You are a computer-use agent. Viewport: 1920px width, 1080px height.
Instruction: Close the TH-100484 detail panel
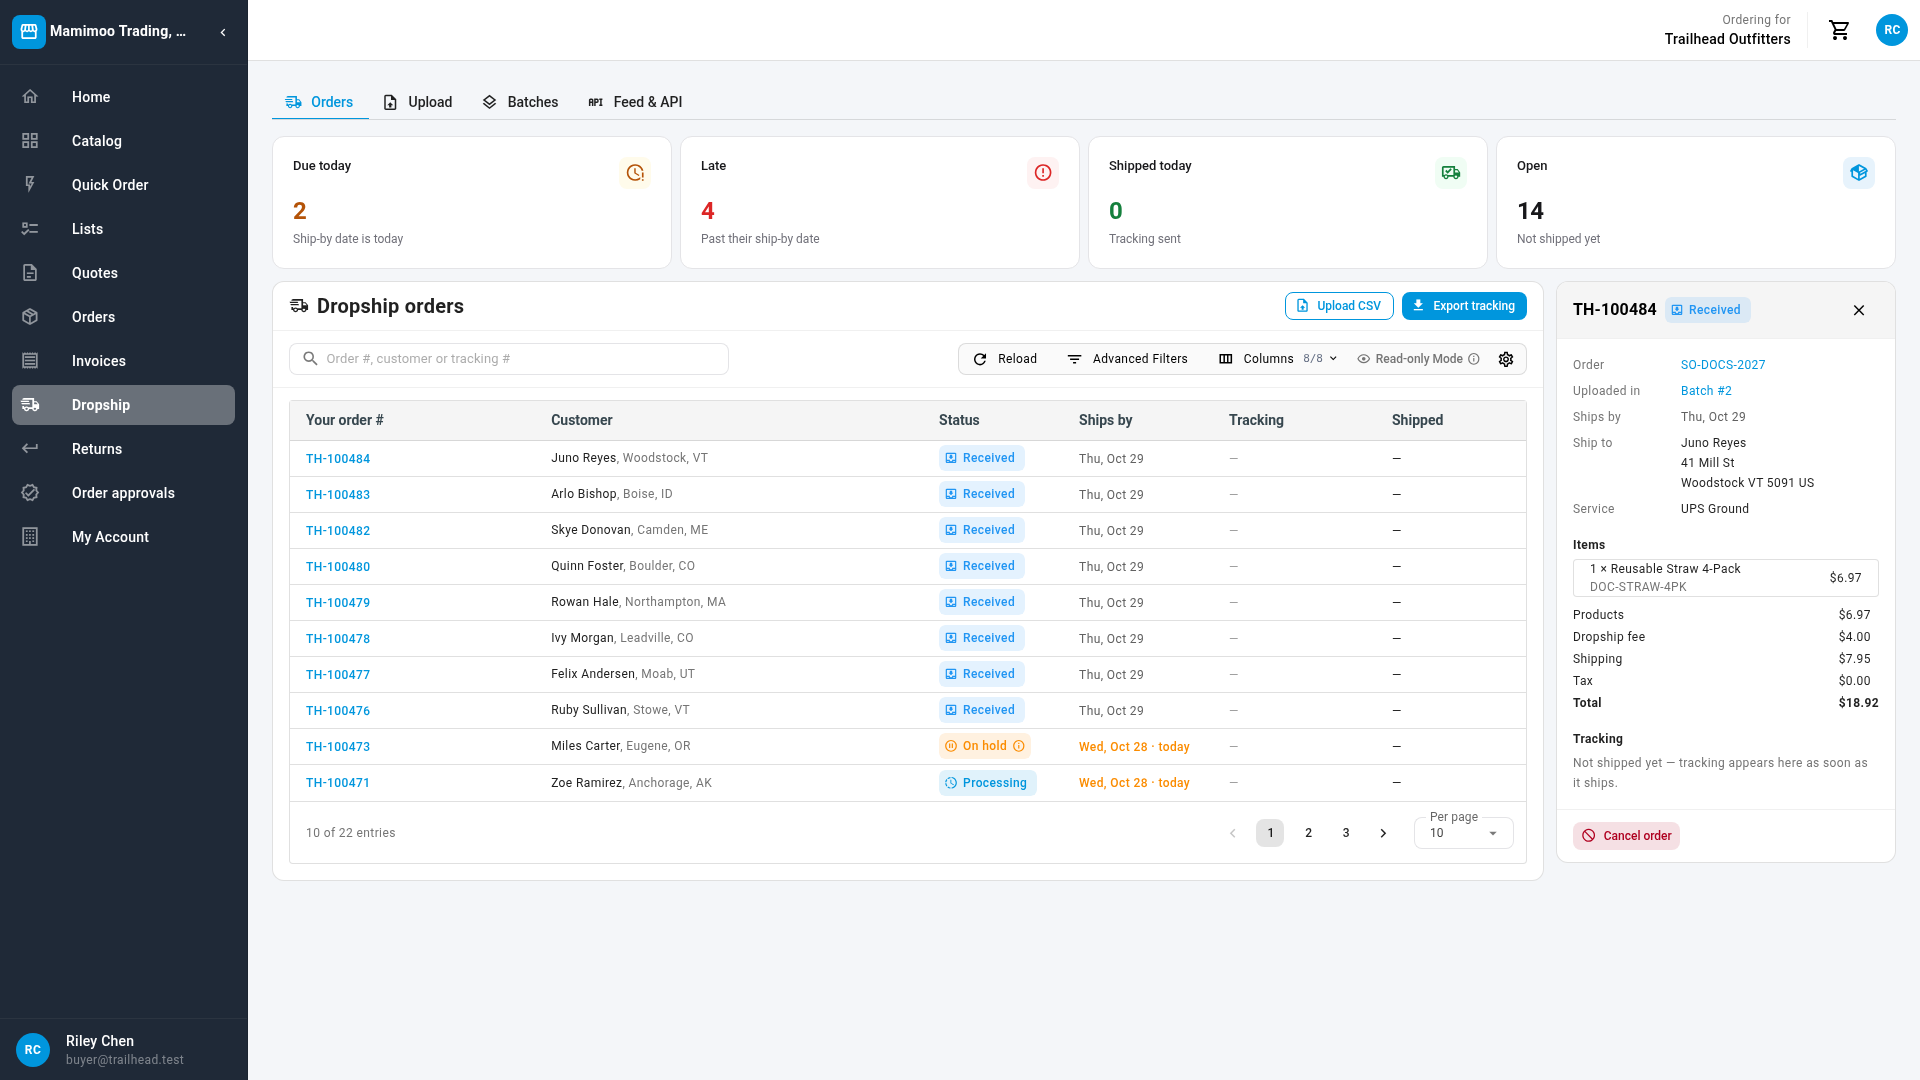(x=1859, y=310)
